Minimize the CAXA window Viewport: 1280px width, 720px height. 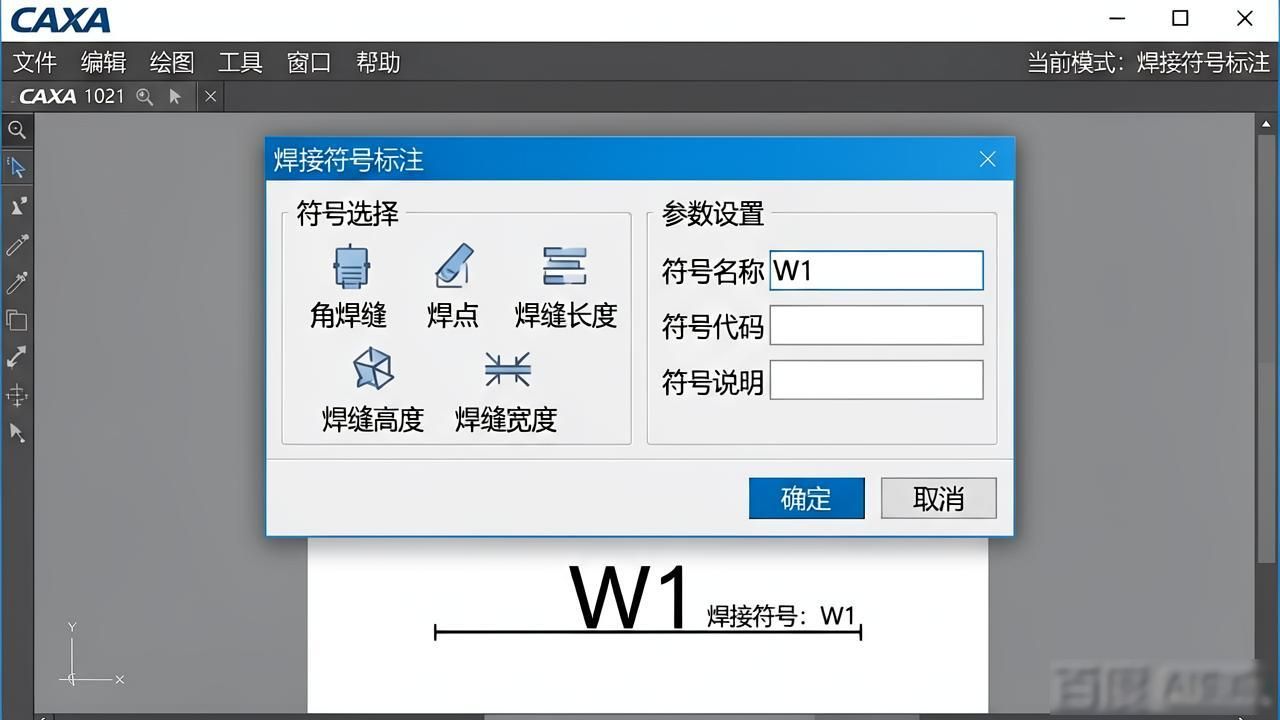tap(1117, 18)
